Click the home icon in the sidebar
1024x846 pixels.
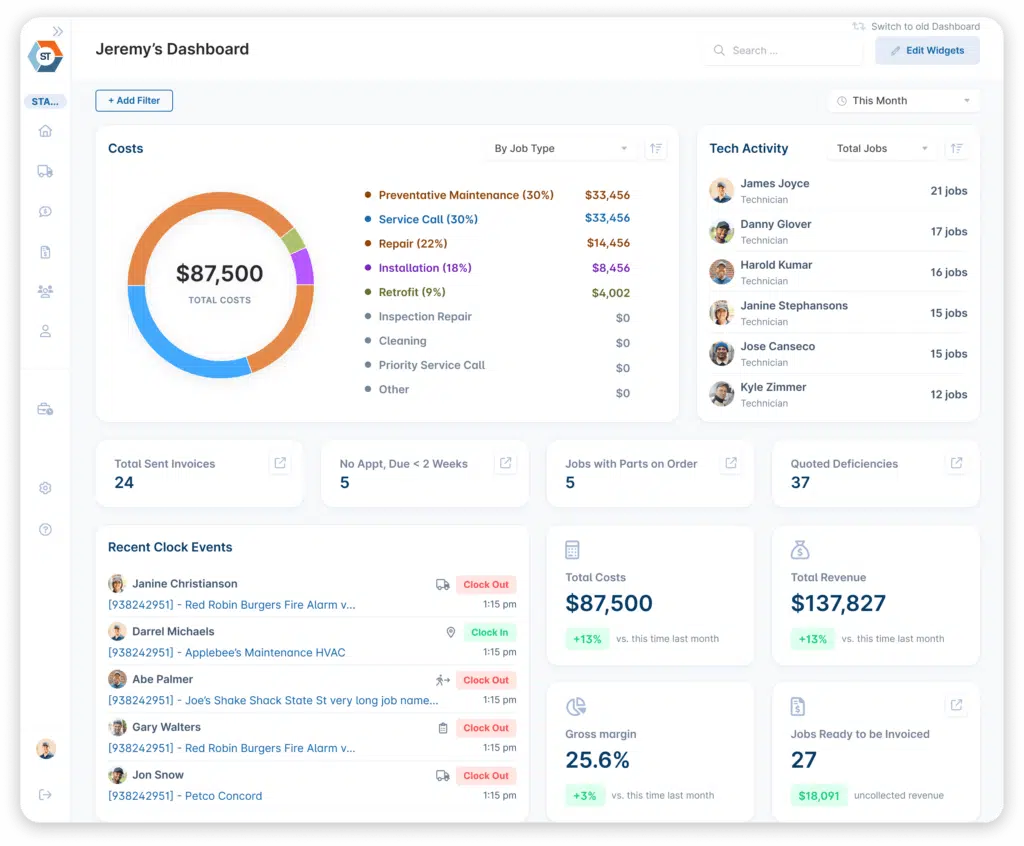45,131
